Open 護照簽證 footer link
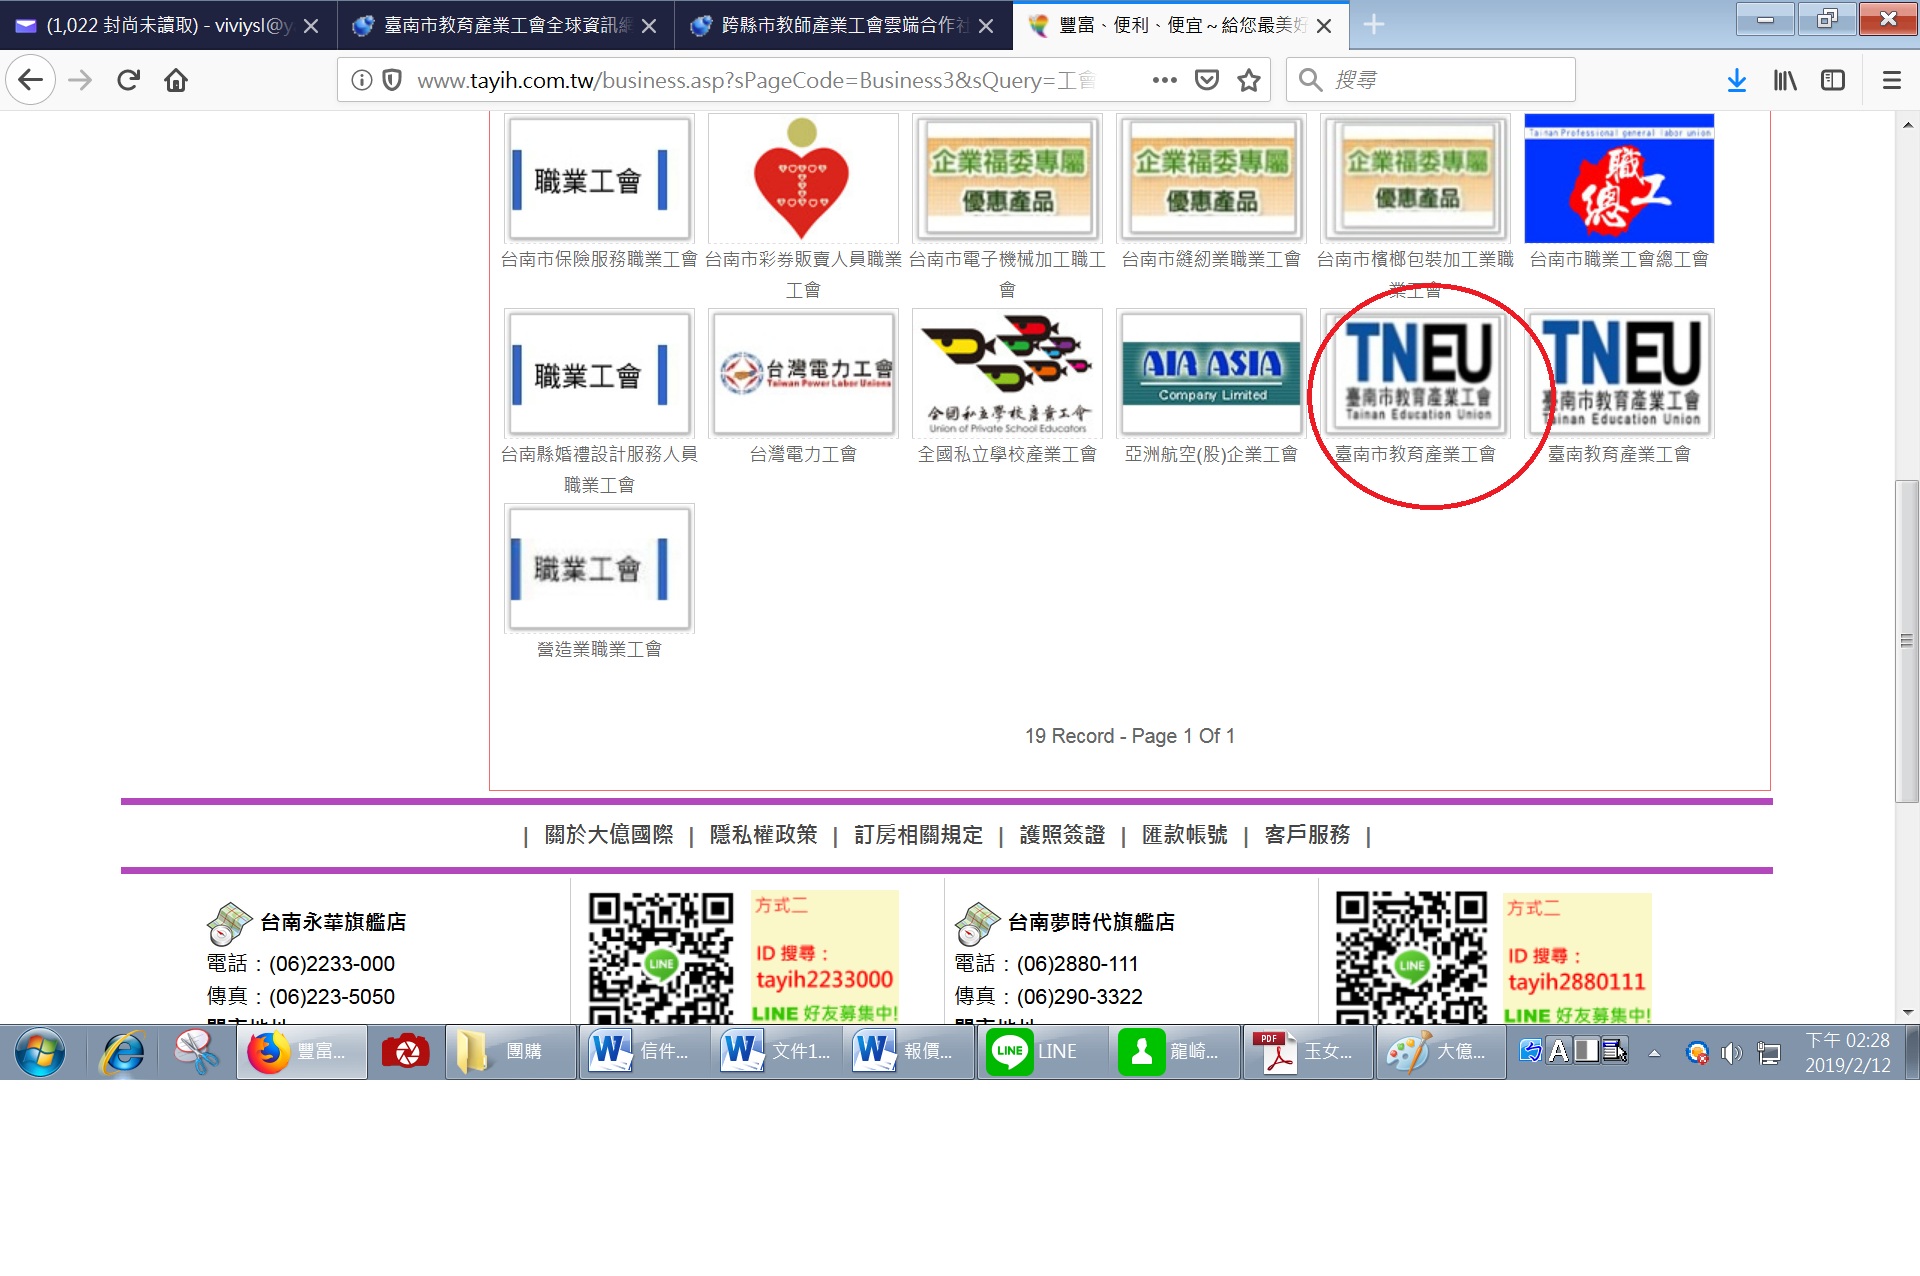Screen dimensions: 1920x1276 click(x=1062, y=834)
